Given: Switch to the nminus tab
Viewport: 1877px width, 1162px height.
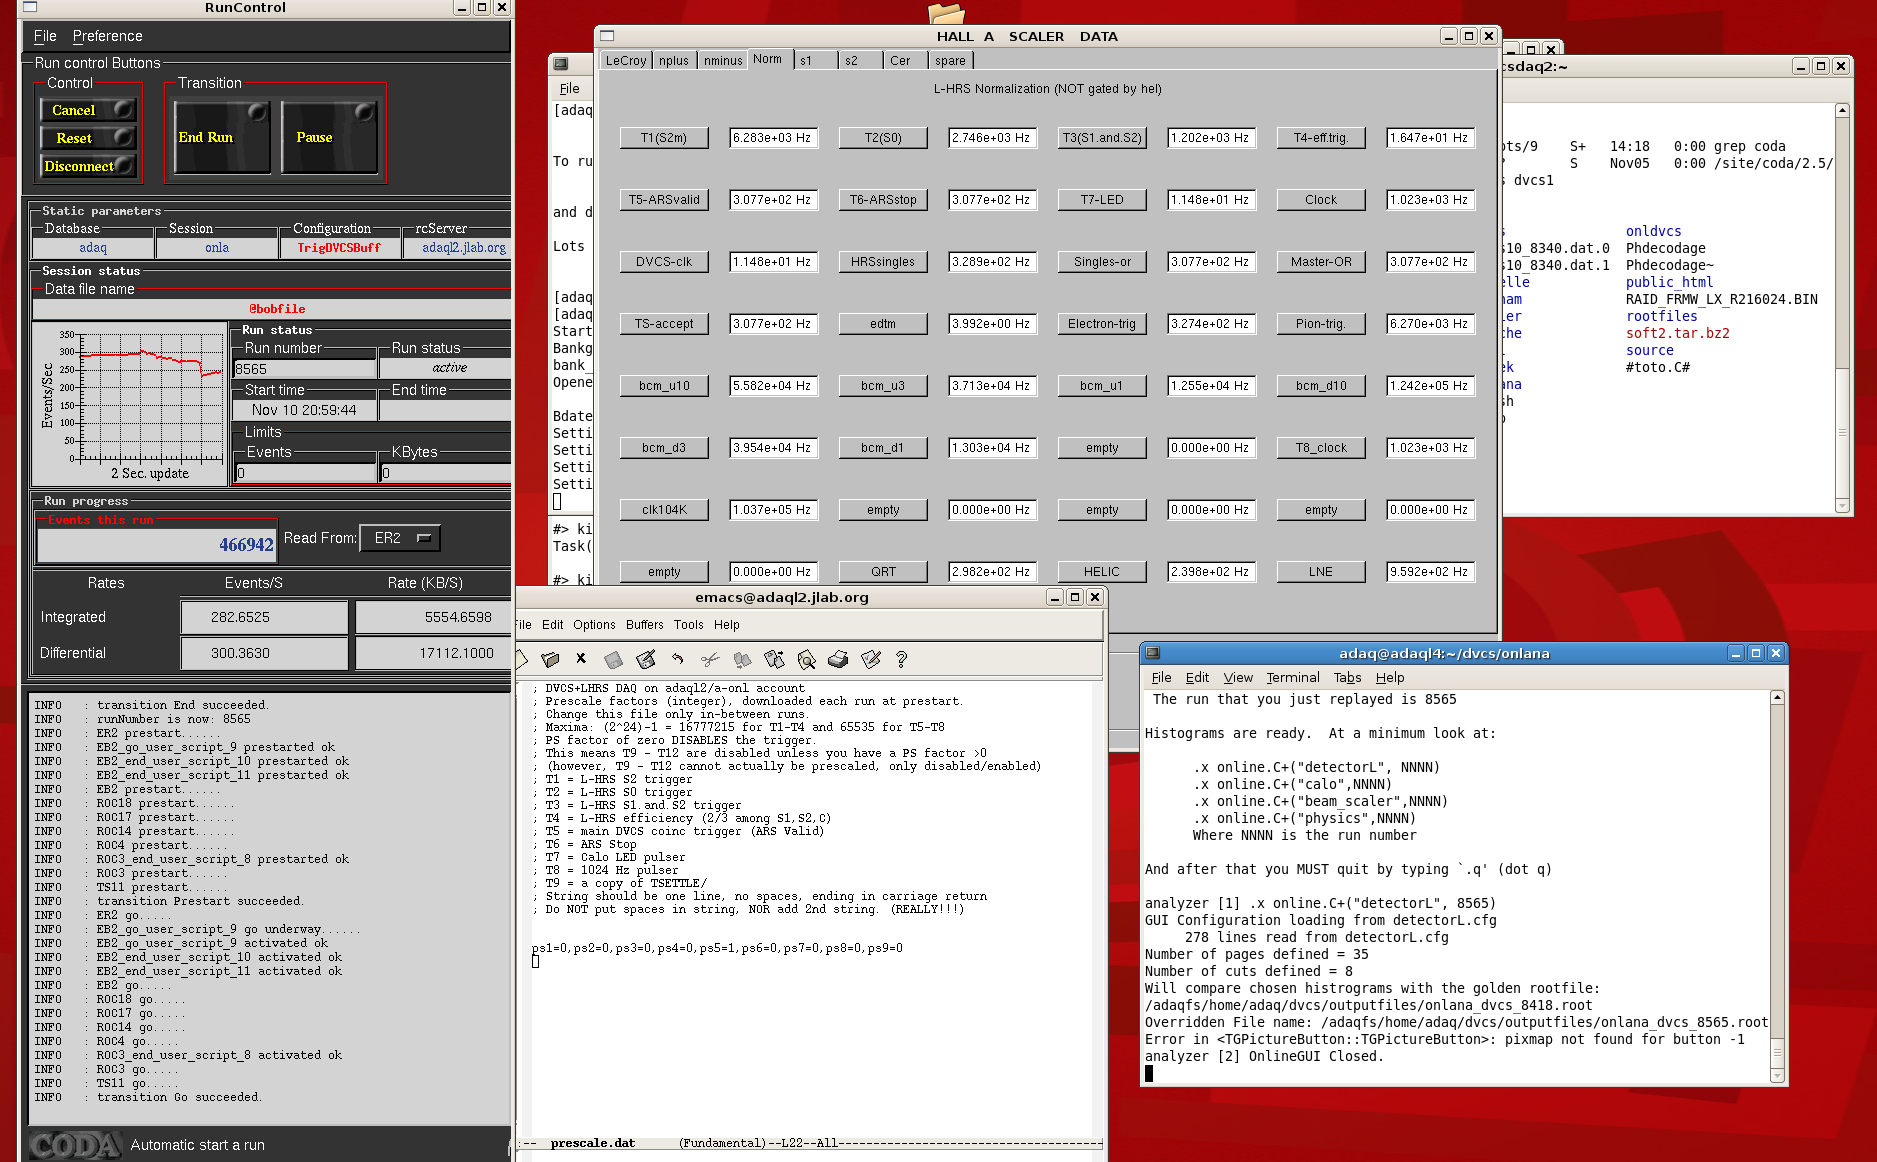Looking at the screenshot, I should 723,61.
